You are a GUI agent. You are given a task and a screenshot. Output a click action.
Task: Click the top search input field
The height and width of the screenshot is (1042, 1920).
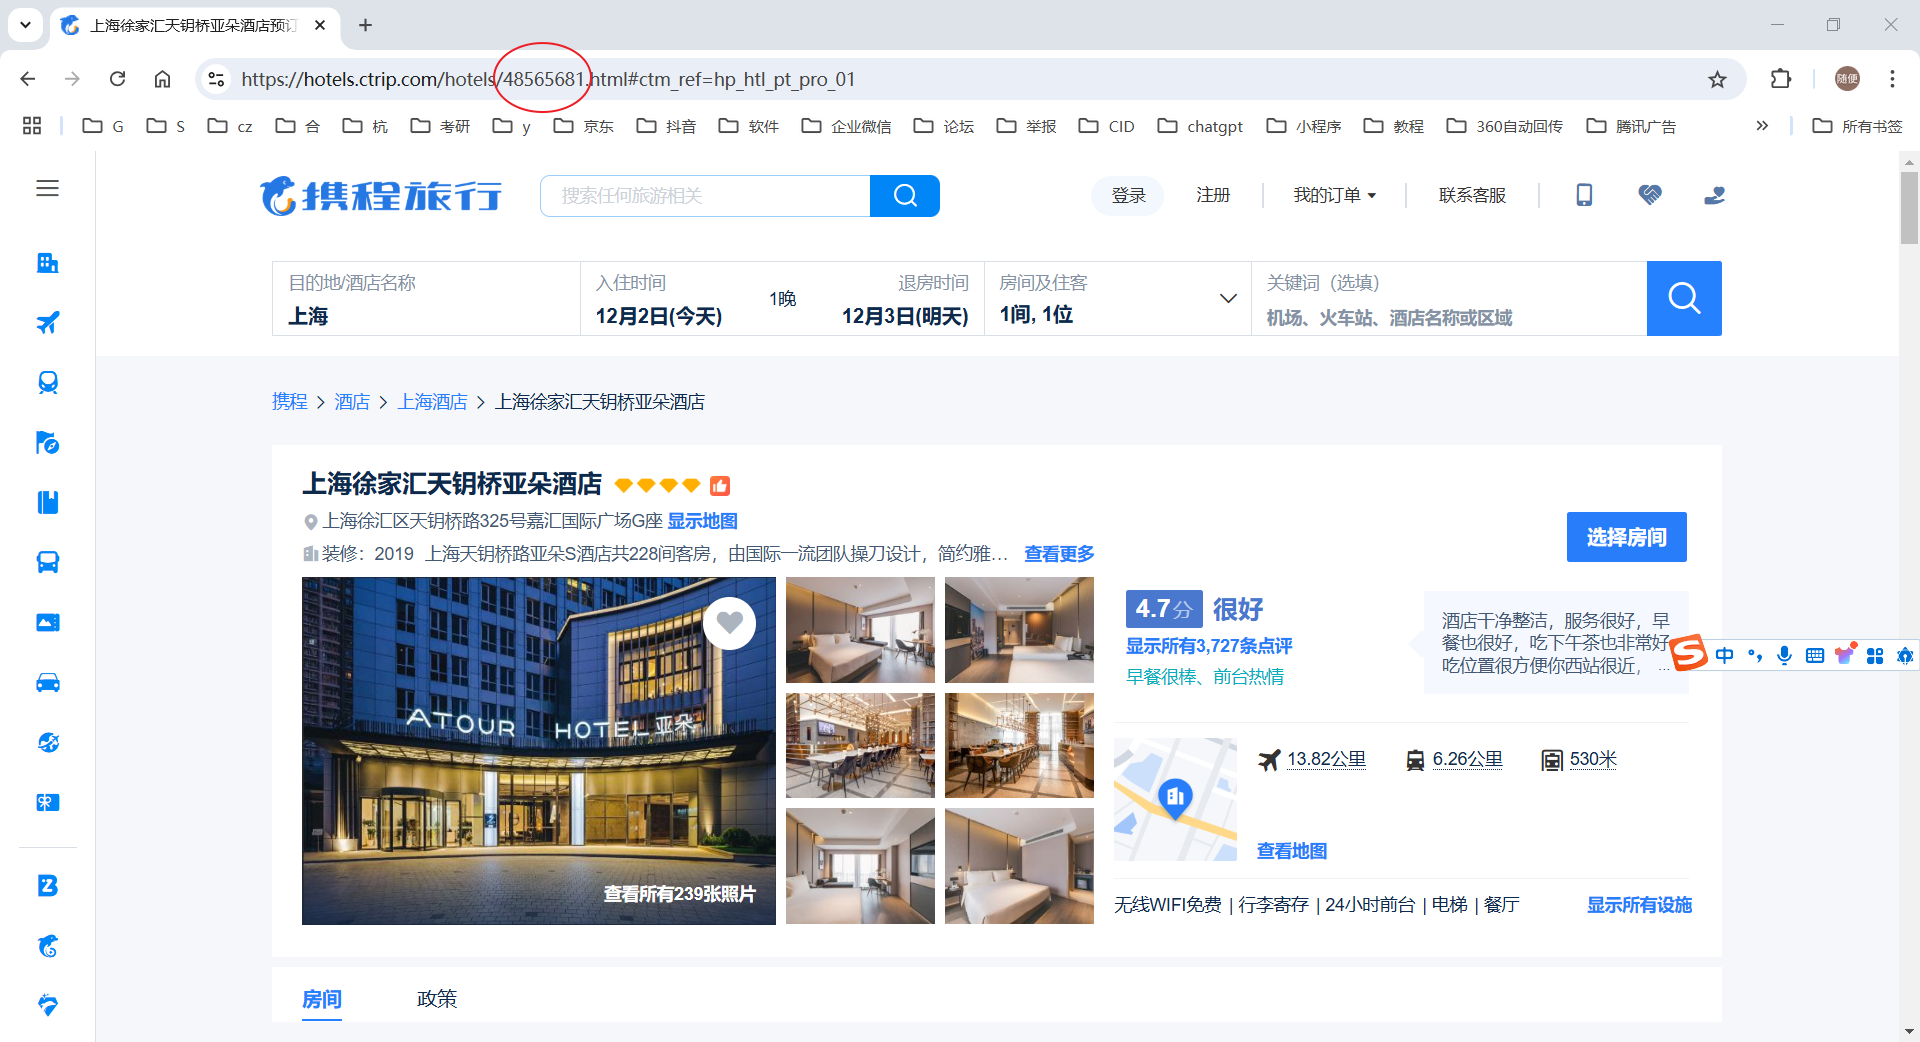(705, 196)
